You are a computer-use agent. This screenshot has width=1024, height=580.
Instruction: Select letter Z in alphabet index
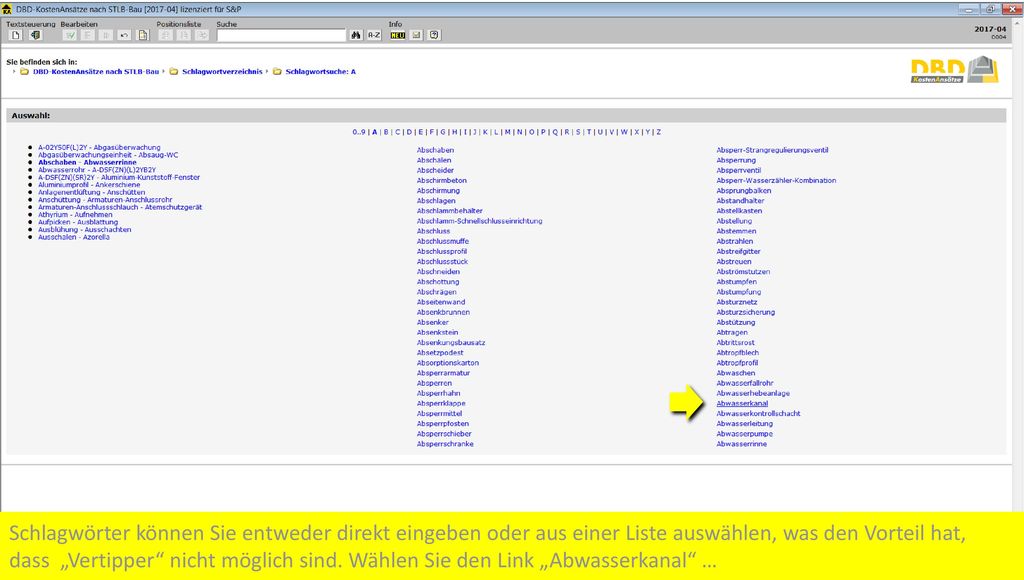[x=659, y=132]
